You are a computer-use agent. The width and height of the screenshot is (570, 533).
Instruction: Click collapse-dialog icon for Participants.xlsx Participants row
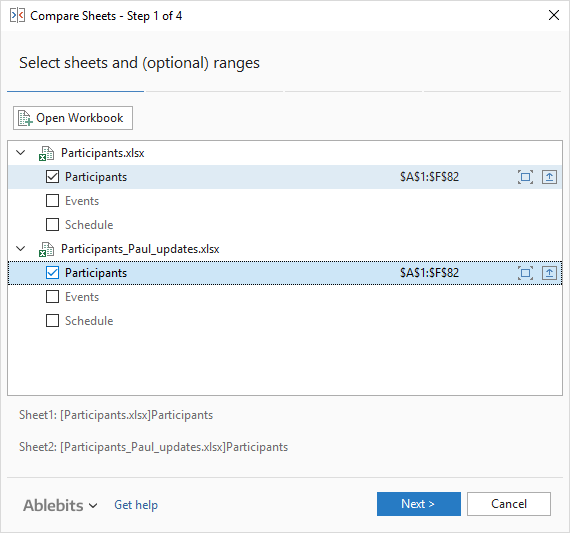(x=549, y=177)
